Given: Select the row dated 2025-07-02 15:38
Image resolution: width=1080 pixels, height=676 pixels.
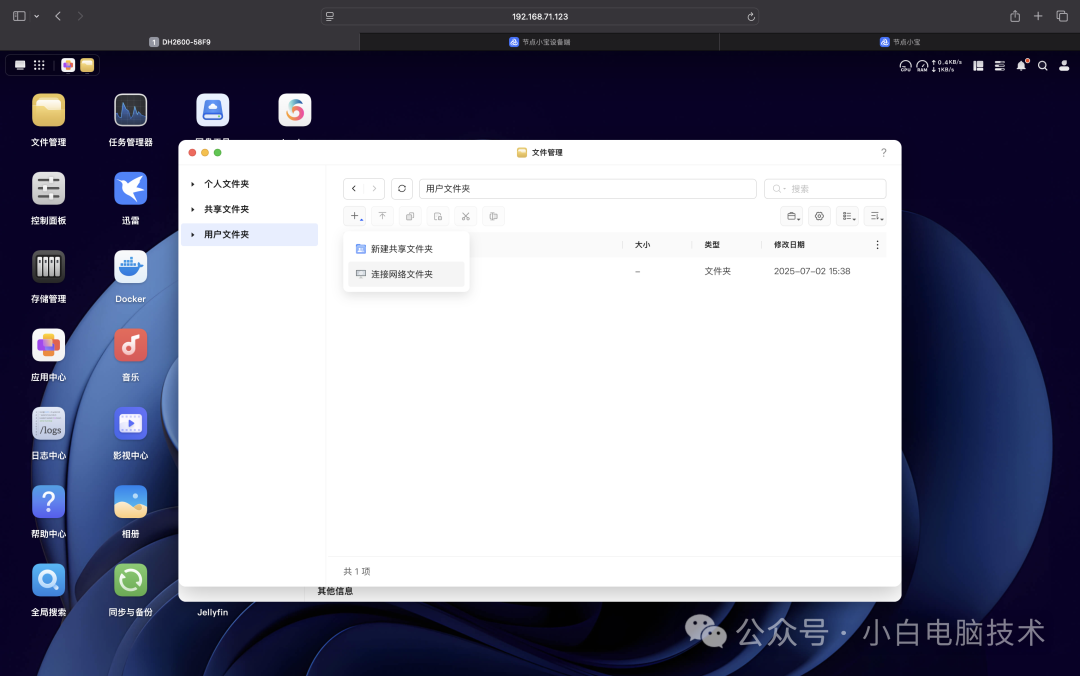Looking at the screenshot, I should [614, 272].
